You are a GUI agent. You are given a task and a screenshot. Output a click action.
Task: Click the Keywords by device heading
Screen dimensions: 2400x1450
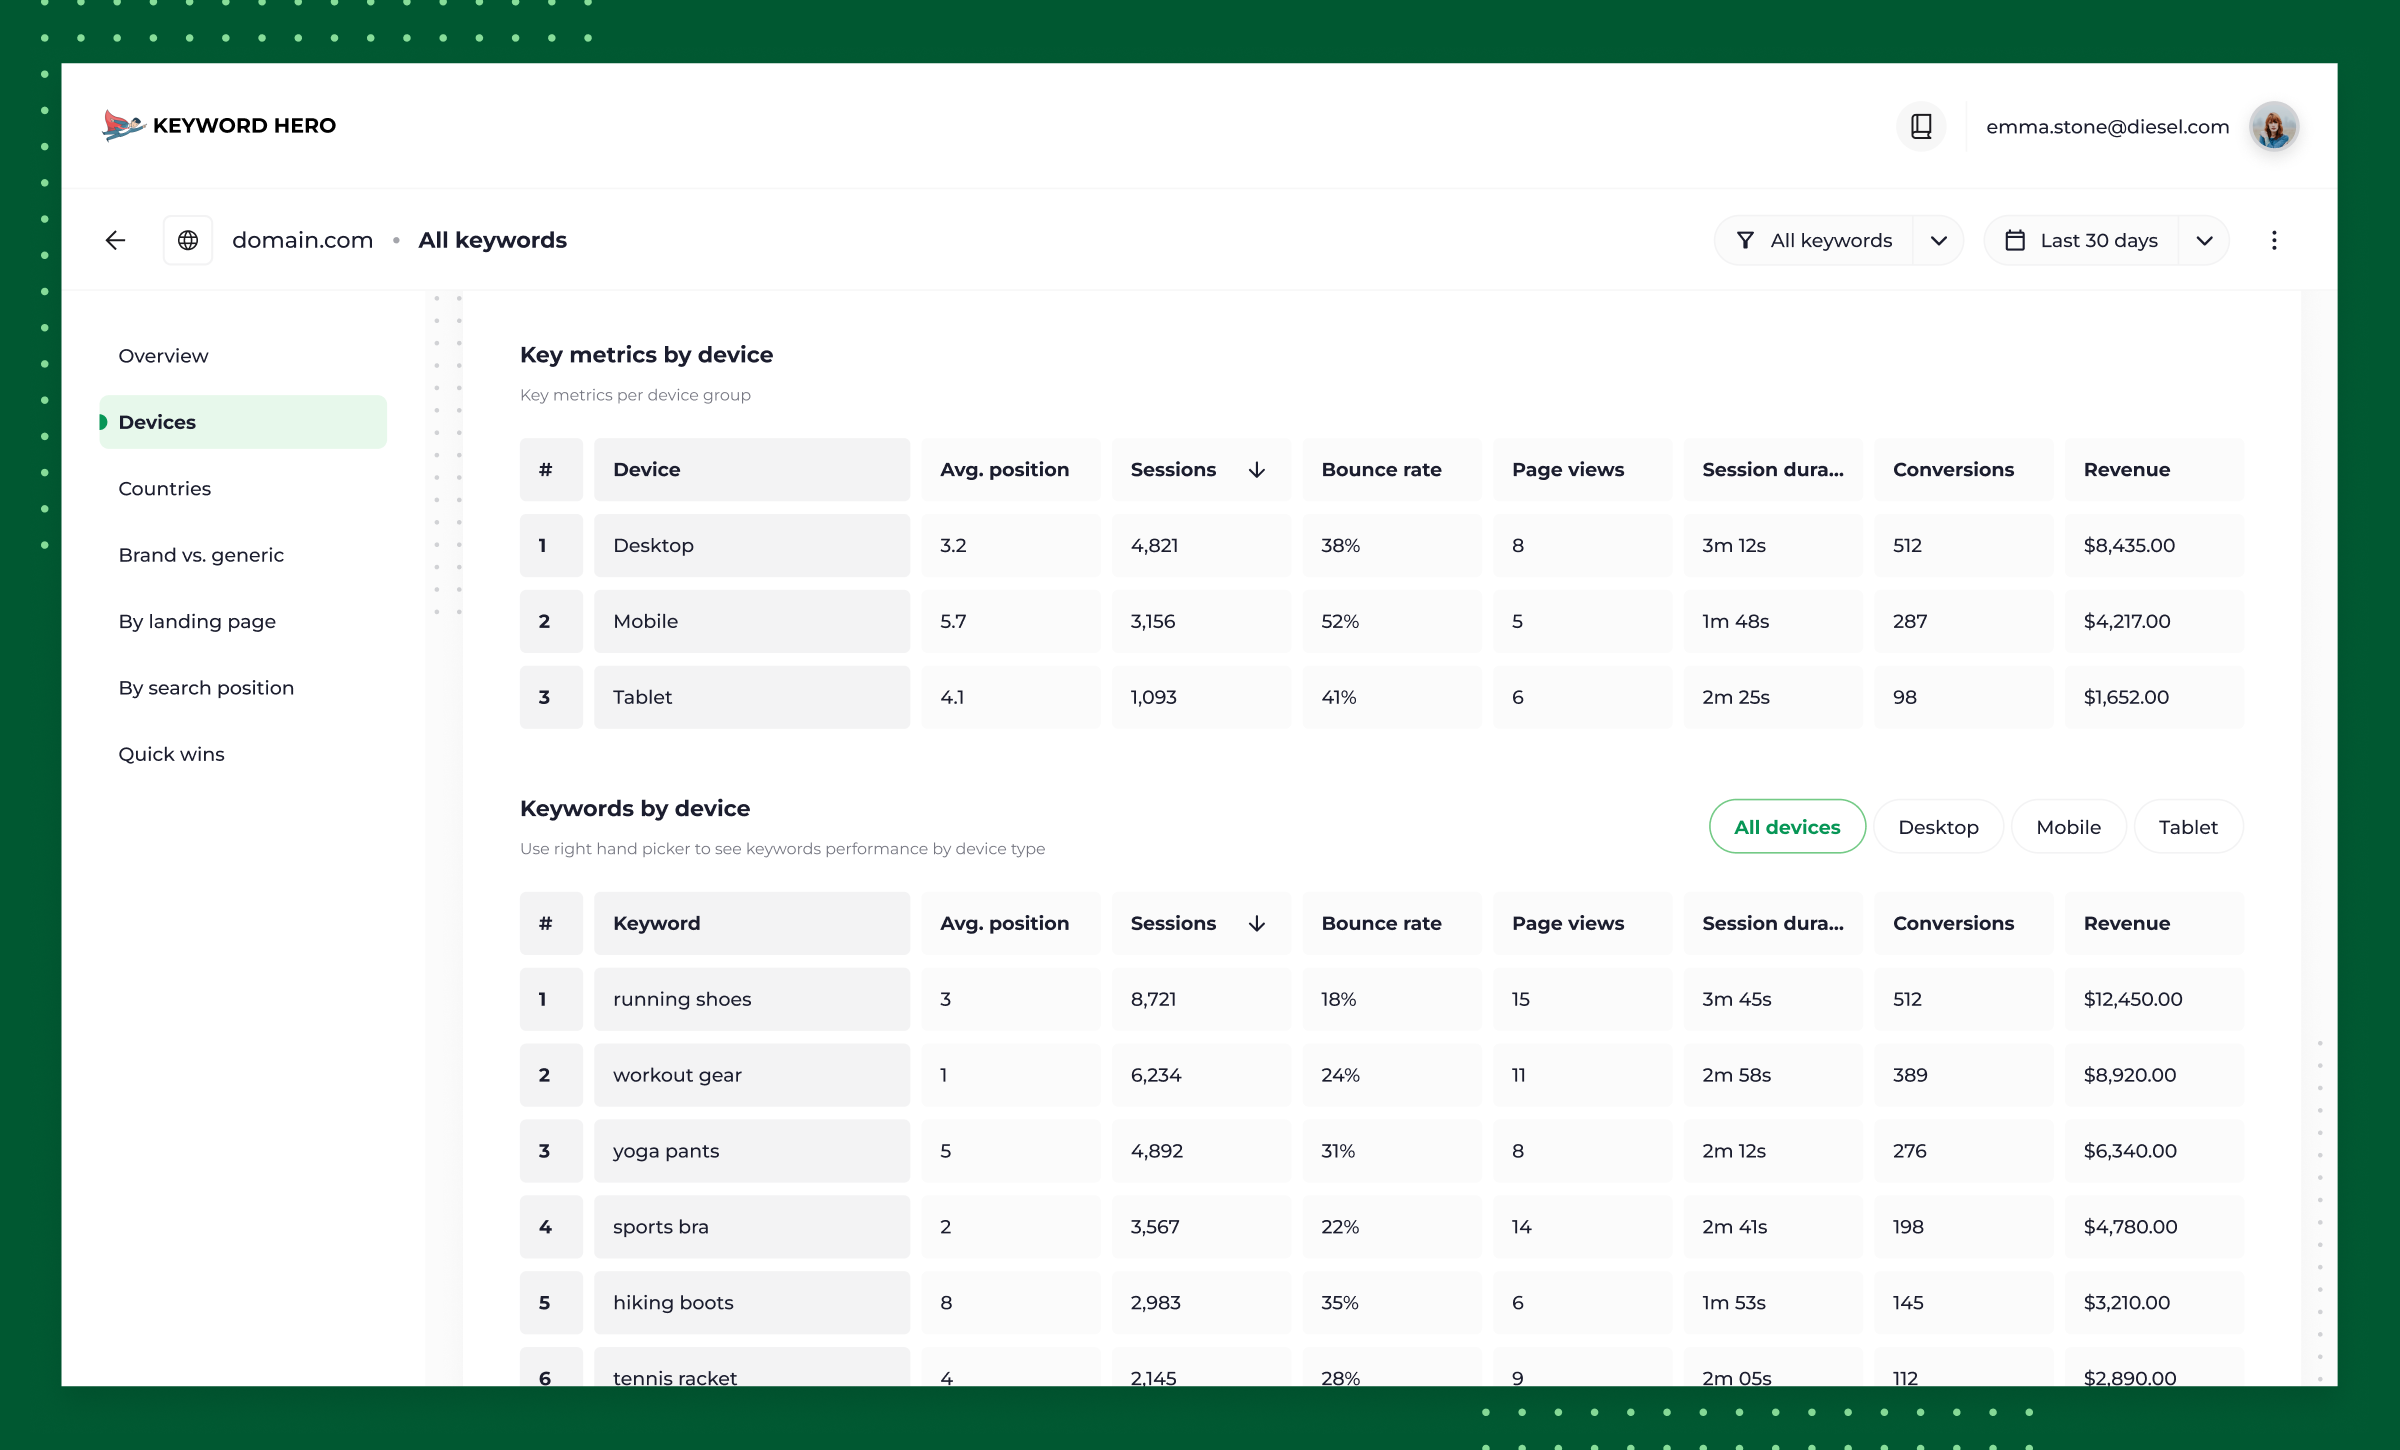(635, 809)
